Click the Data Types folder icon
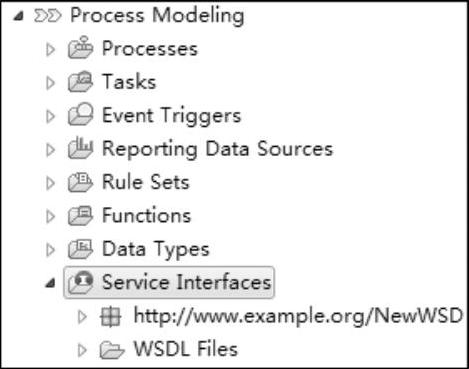The image size is (469, 369). 80,249
